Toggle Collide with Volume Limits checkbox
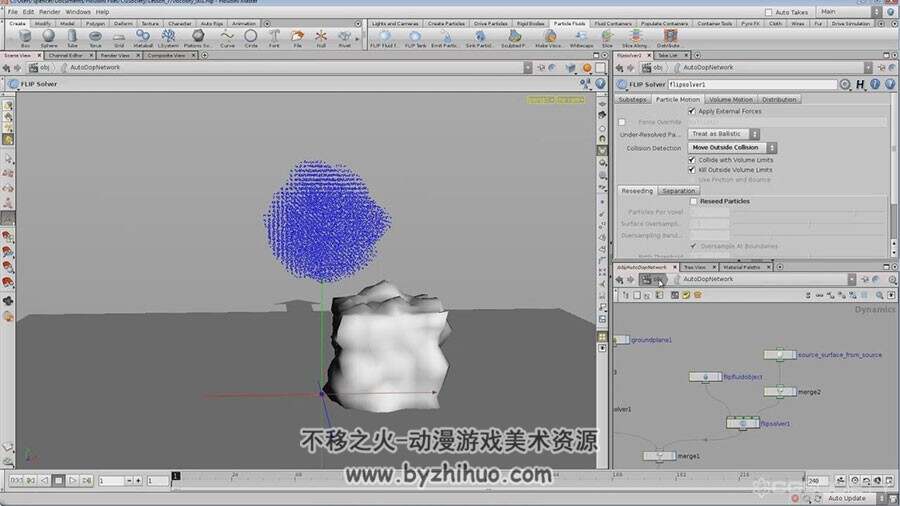900x506 pixels. 692,160
